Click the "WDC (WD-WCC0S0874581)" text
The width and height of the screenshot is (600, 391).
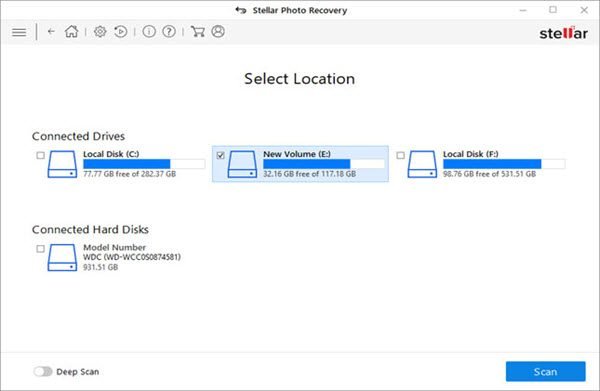click(x=132, y=257)
